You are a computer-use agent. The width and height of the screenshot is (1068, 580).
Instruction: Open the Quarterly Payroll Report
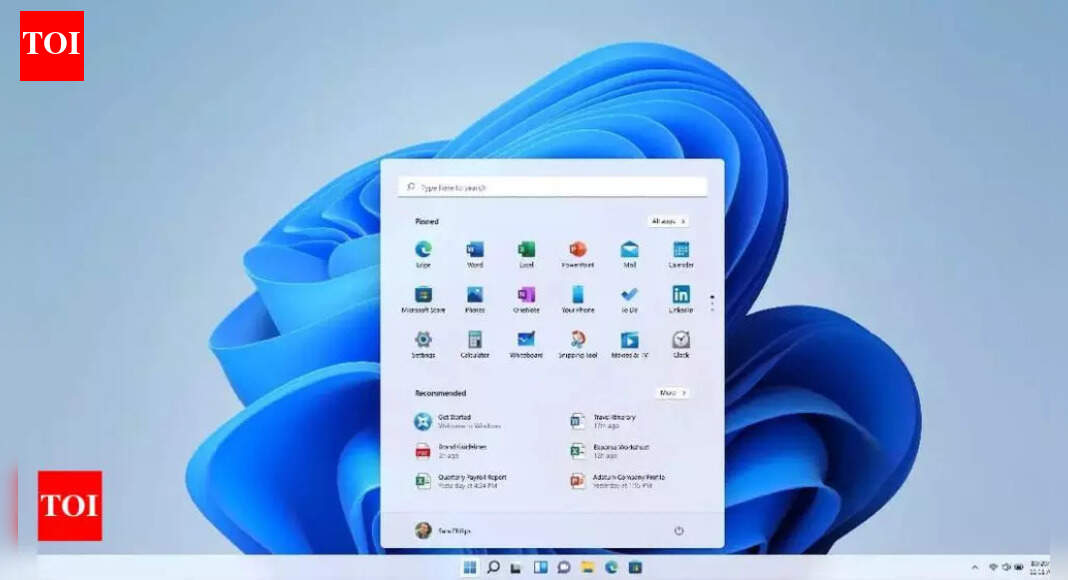point(460,481)
